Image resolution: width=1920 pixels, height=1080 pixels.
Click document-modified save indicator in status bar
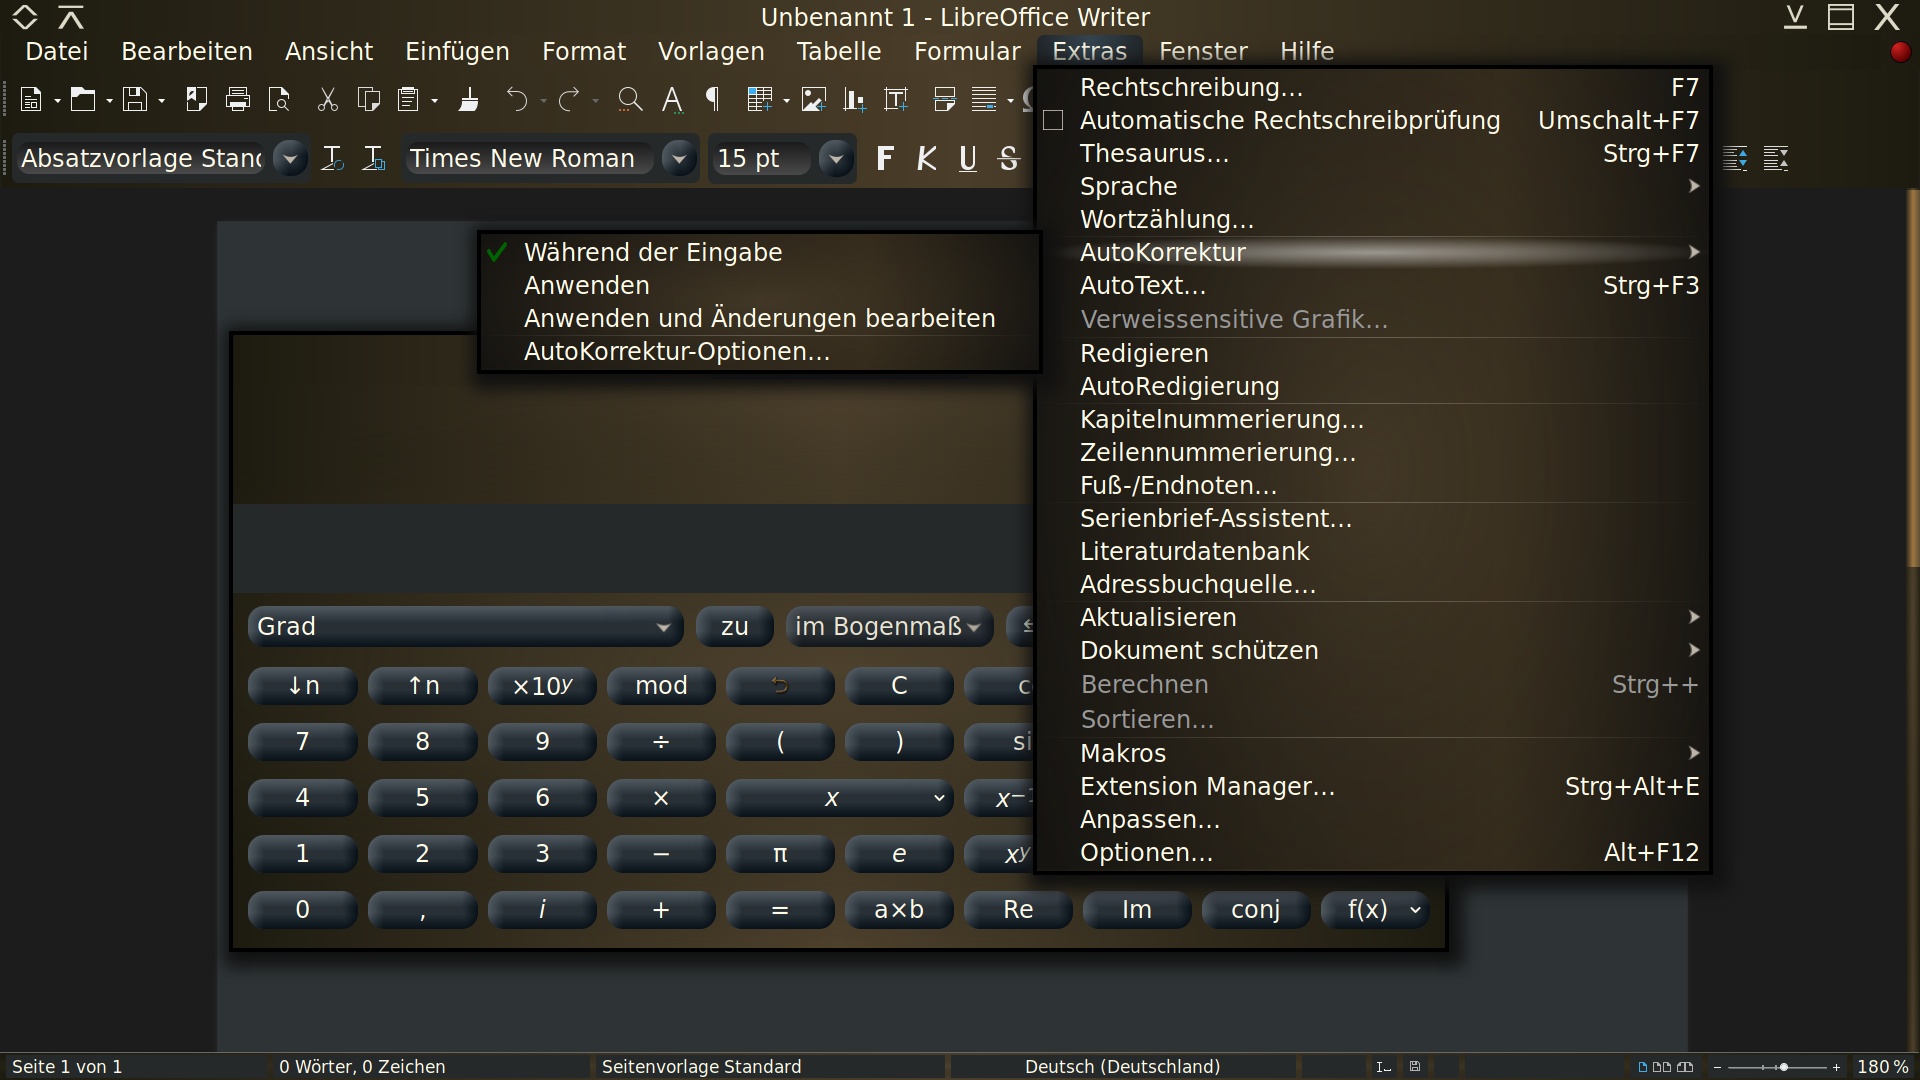tap(1415, 1067)
